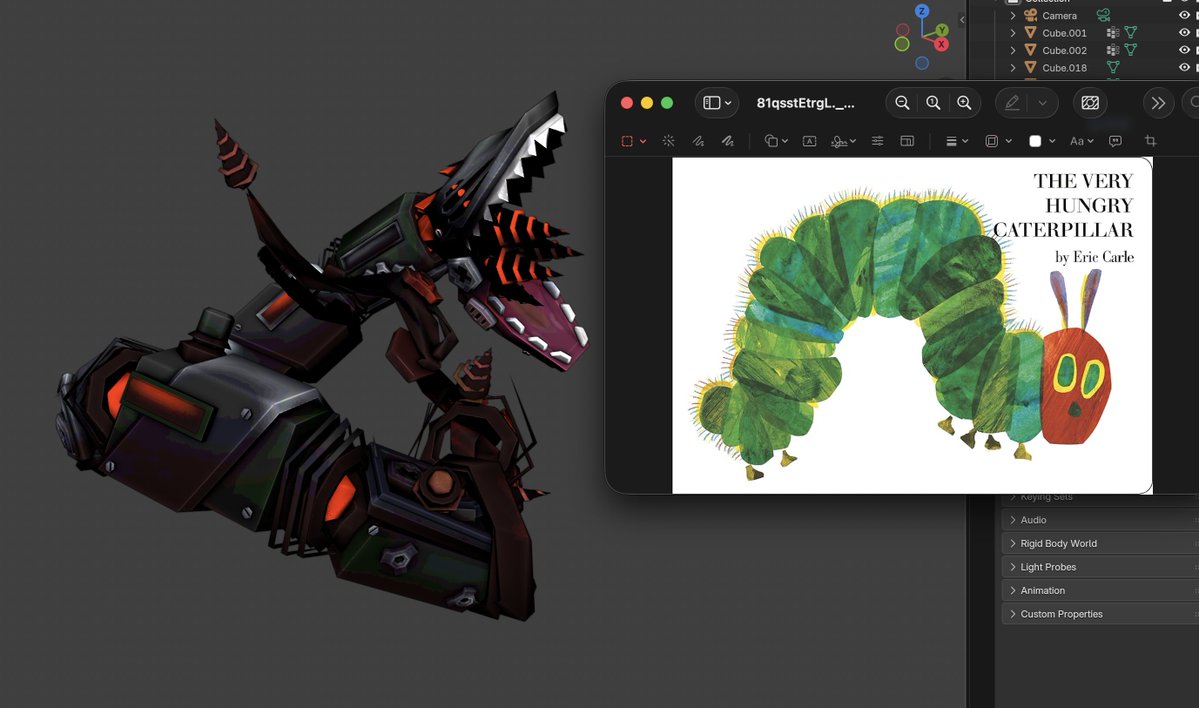This screenshot has height=708, width=1199.
Task: Click Preview's background removal button
Action: [x=1090, y=102]
